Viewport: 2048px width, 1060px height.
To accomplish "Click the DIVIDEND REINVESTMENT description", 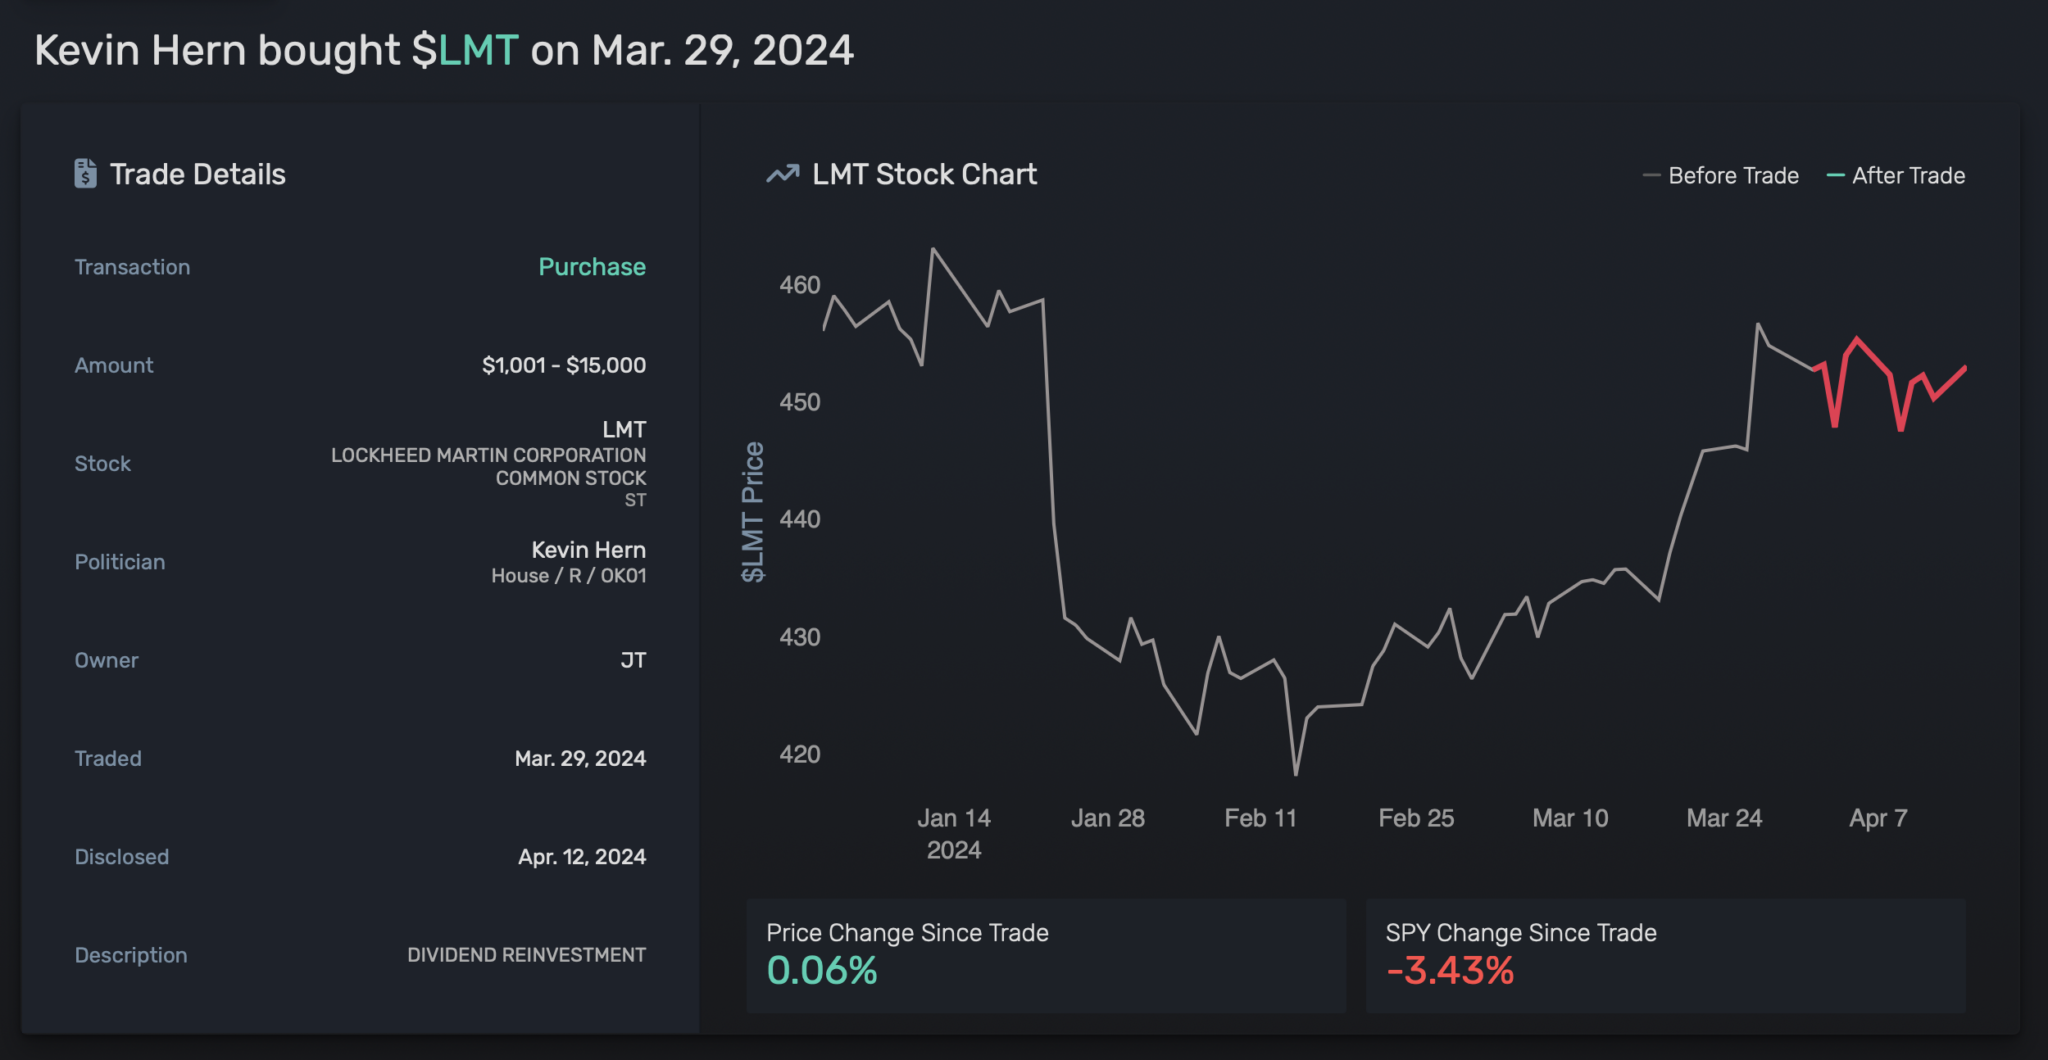I will pyautogui.click(x=527, y=955).
